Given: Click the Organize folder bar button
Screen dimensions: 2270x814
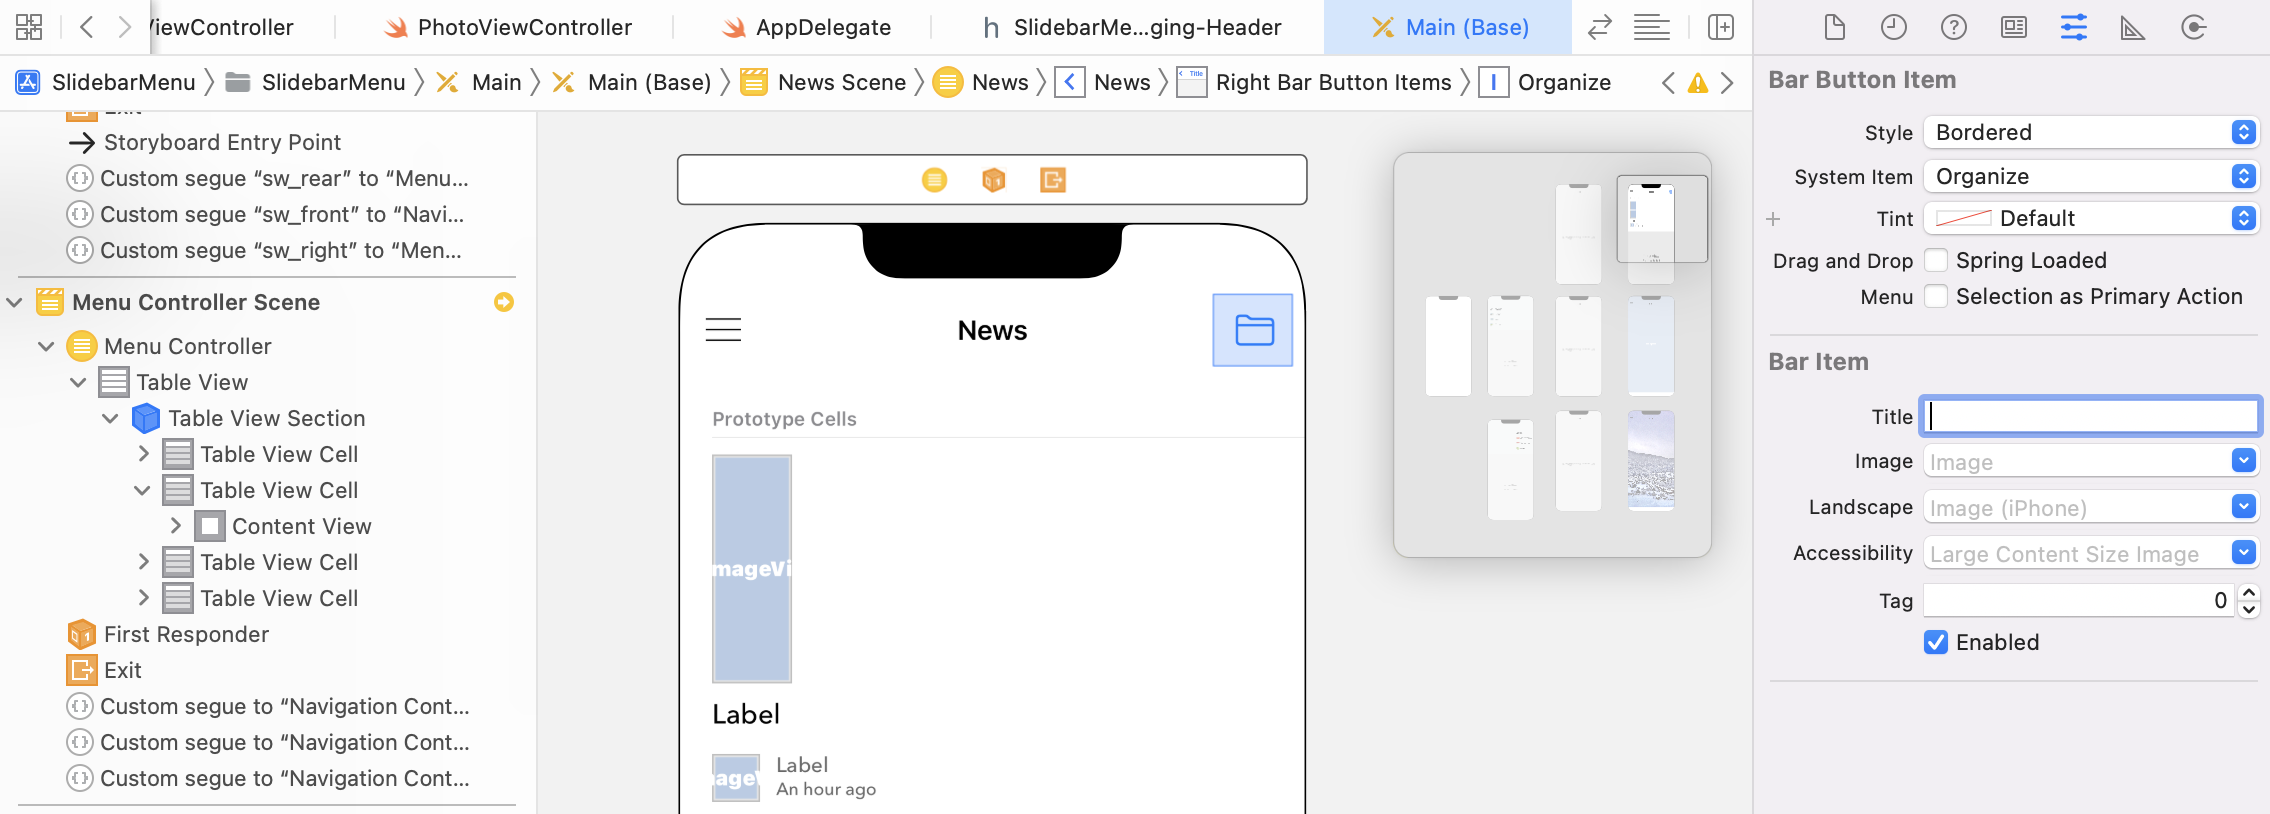Looking at the screenshot, I should pyautogui.click(x=1253, y=330).
